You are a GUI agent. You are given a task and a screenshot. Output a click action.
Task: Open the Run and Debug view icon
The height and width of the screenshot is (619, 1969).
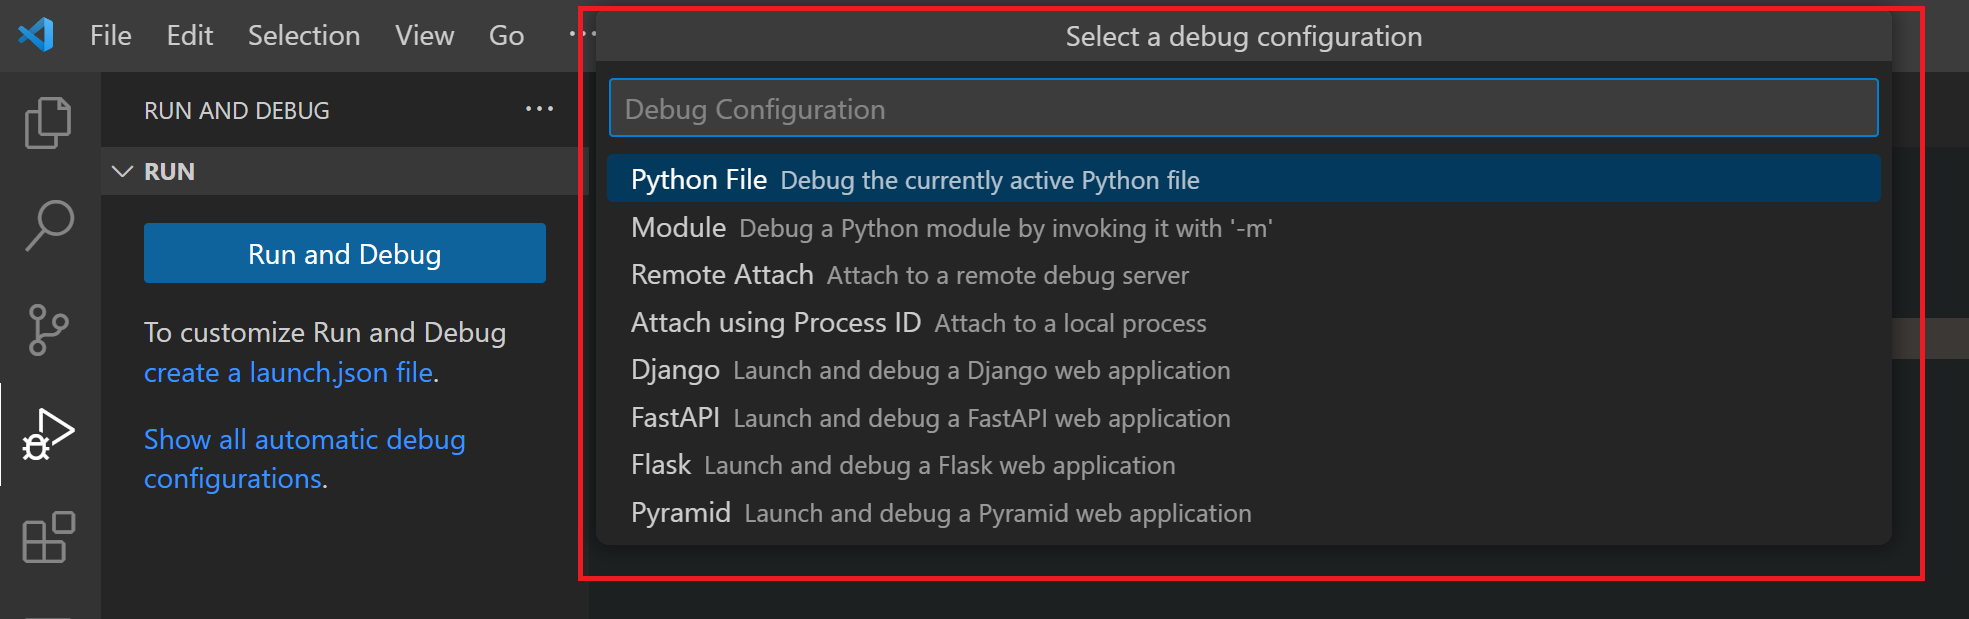pos(48,434)
